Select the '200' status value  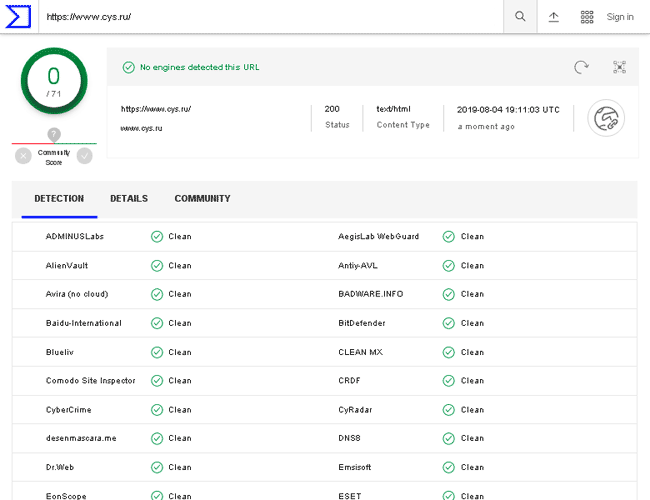(332, 109)
